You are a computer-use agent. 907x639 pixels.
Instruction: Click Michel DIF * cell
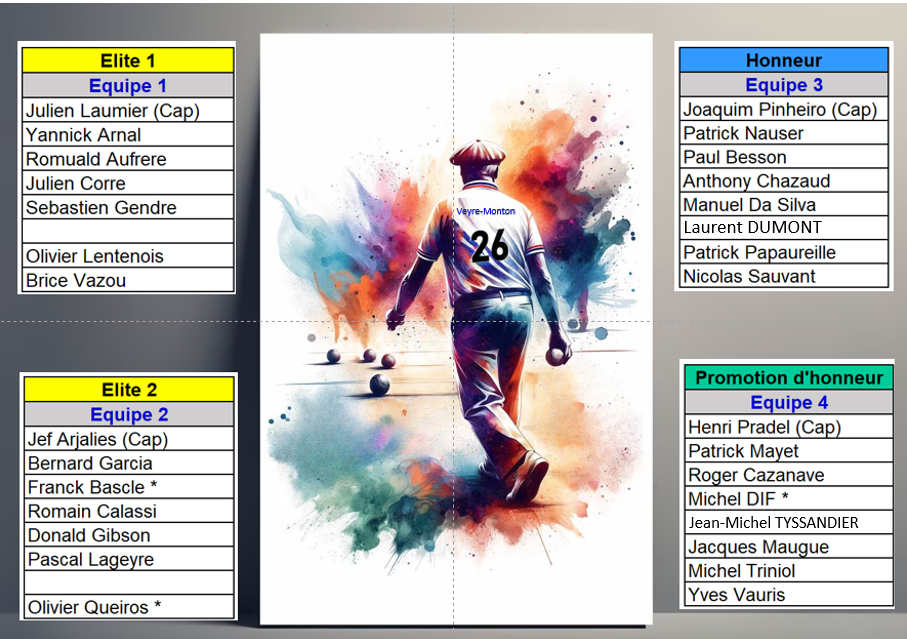[x=789, y=498]
